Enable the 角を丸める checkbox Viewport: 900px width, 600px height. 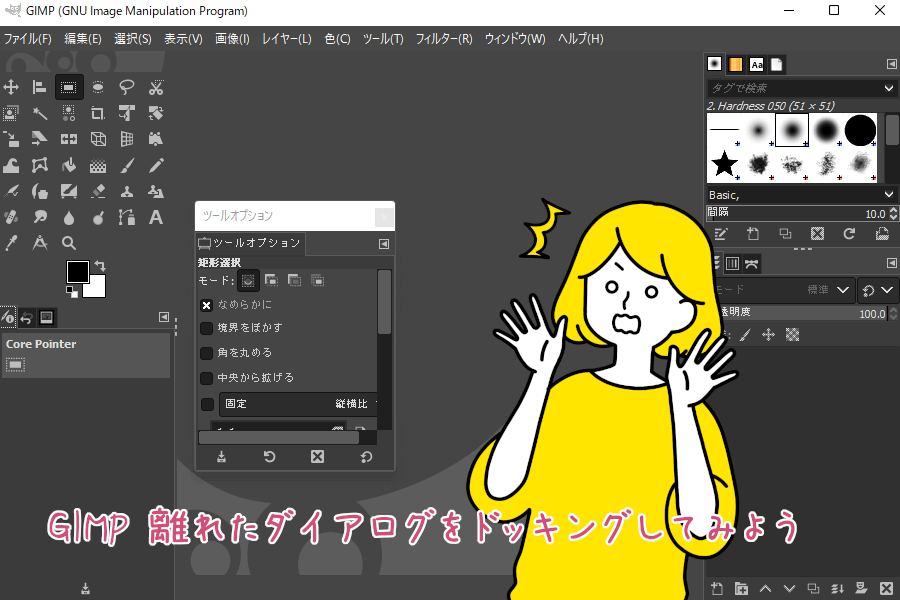tap(207, 353)
